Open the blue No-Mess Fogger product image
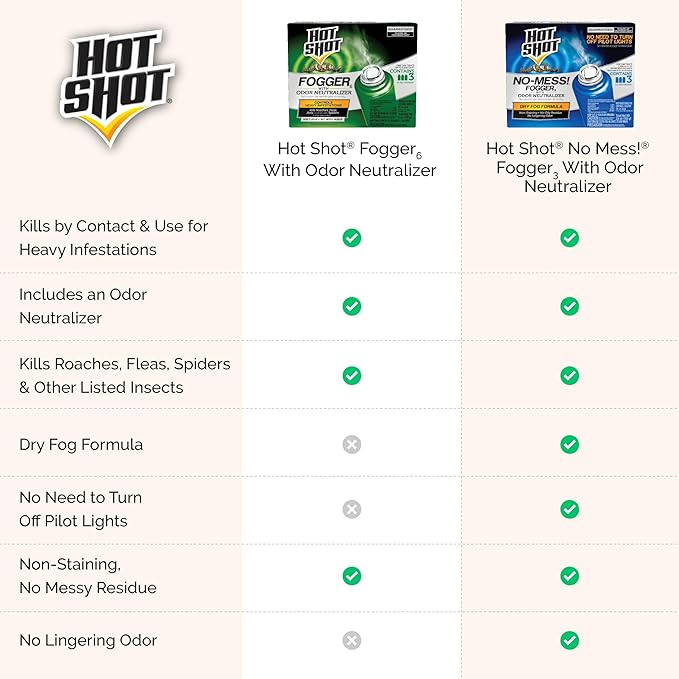This screenshot has height=679, width=679. click(569, 75)
